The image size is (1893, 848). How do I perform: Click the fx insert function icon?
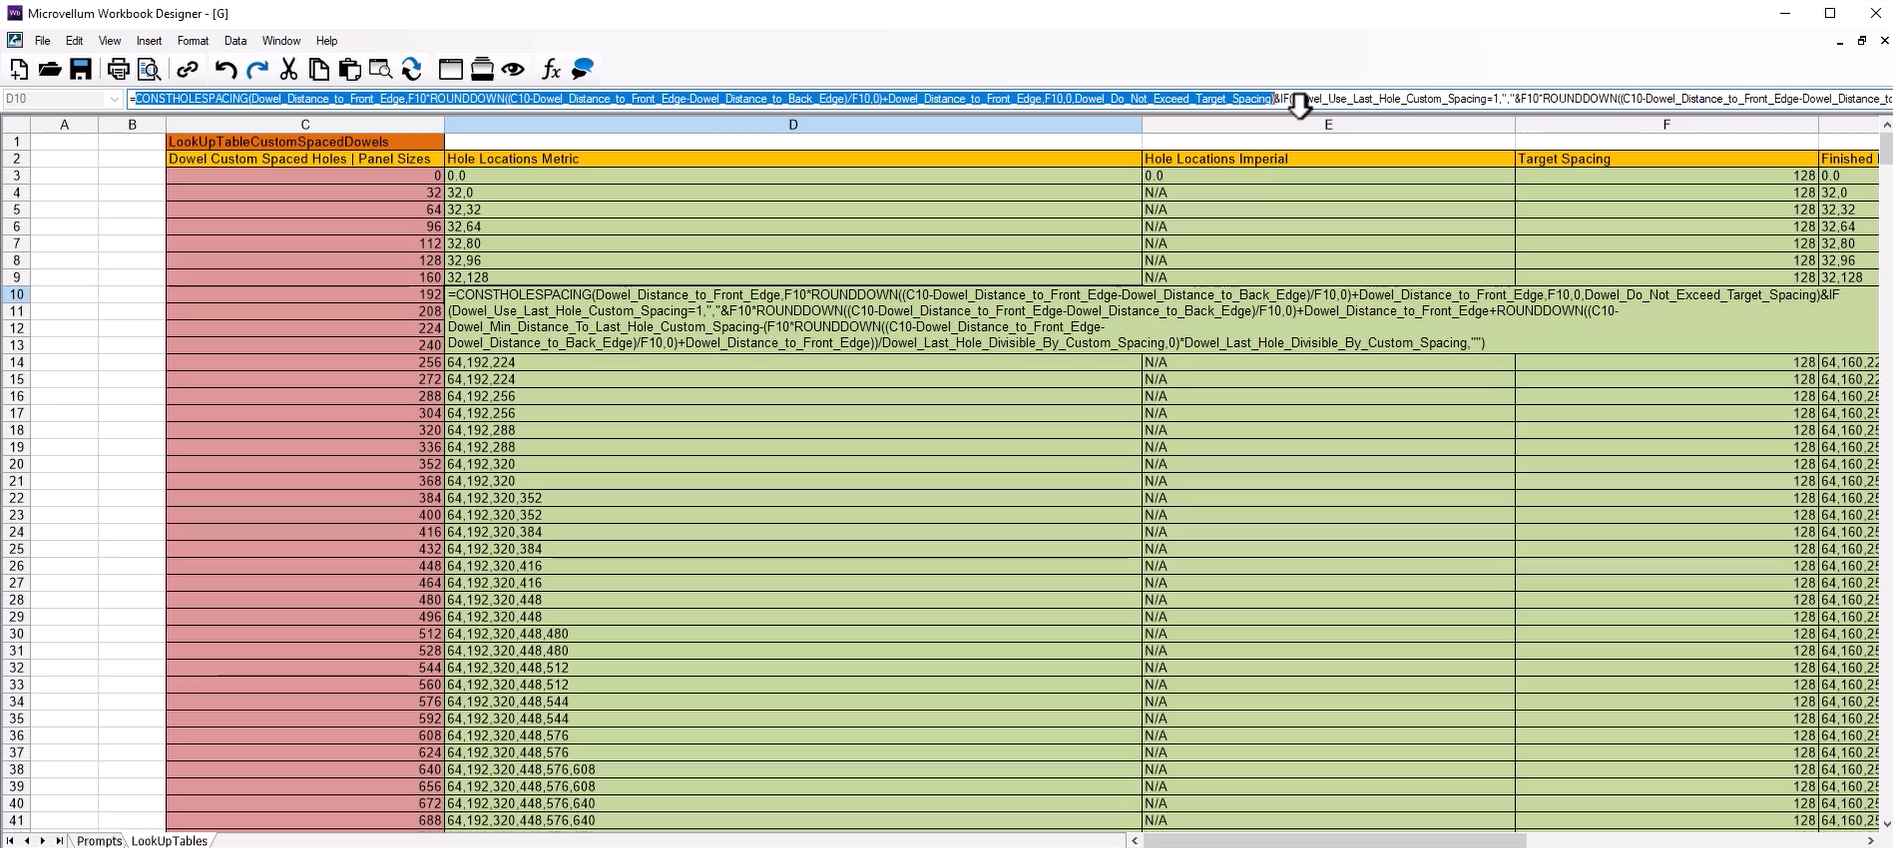(550, 69)
